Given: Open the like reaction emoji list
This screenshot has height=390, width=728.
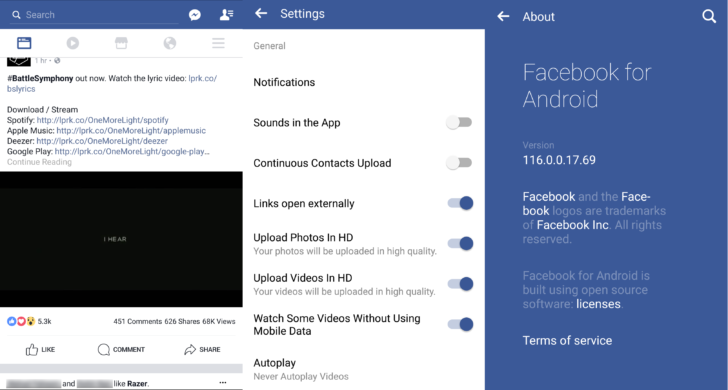Looking at the screenshot, I should pyautogui.click(x=21, y=321).
